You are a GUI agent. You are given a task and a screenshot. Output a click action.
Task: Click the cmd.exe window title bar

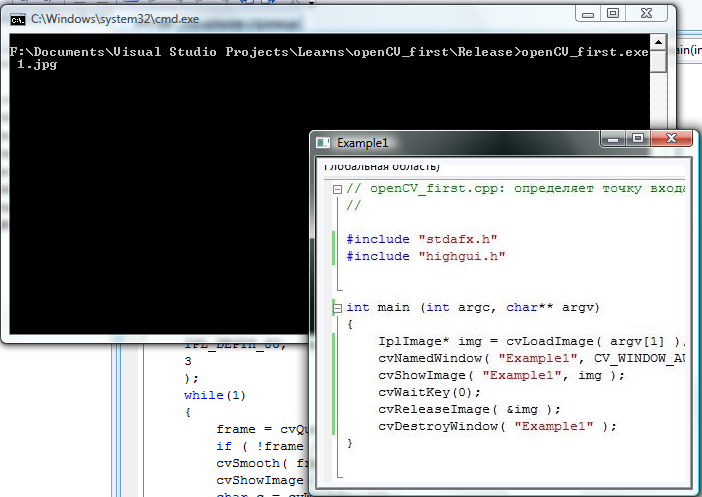pos(300,17)
